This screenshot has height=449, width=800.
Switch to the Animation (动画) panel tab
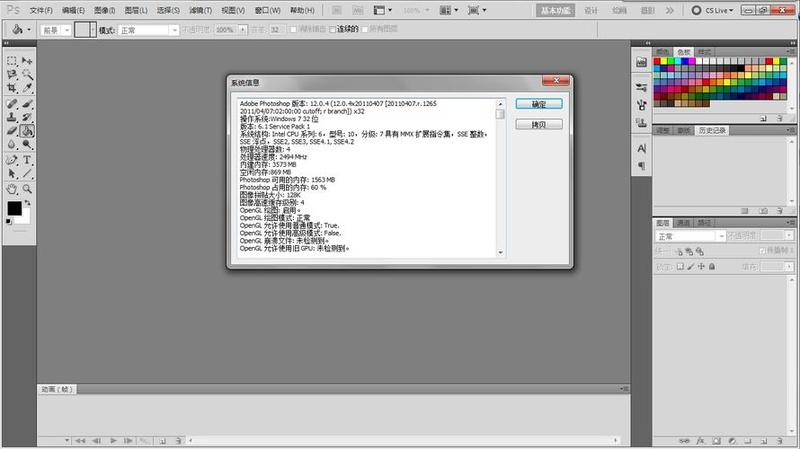[x=57, y=389]
